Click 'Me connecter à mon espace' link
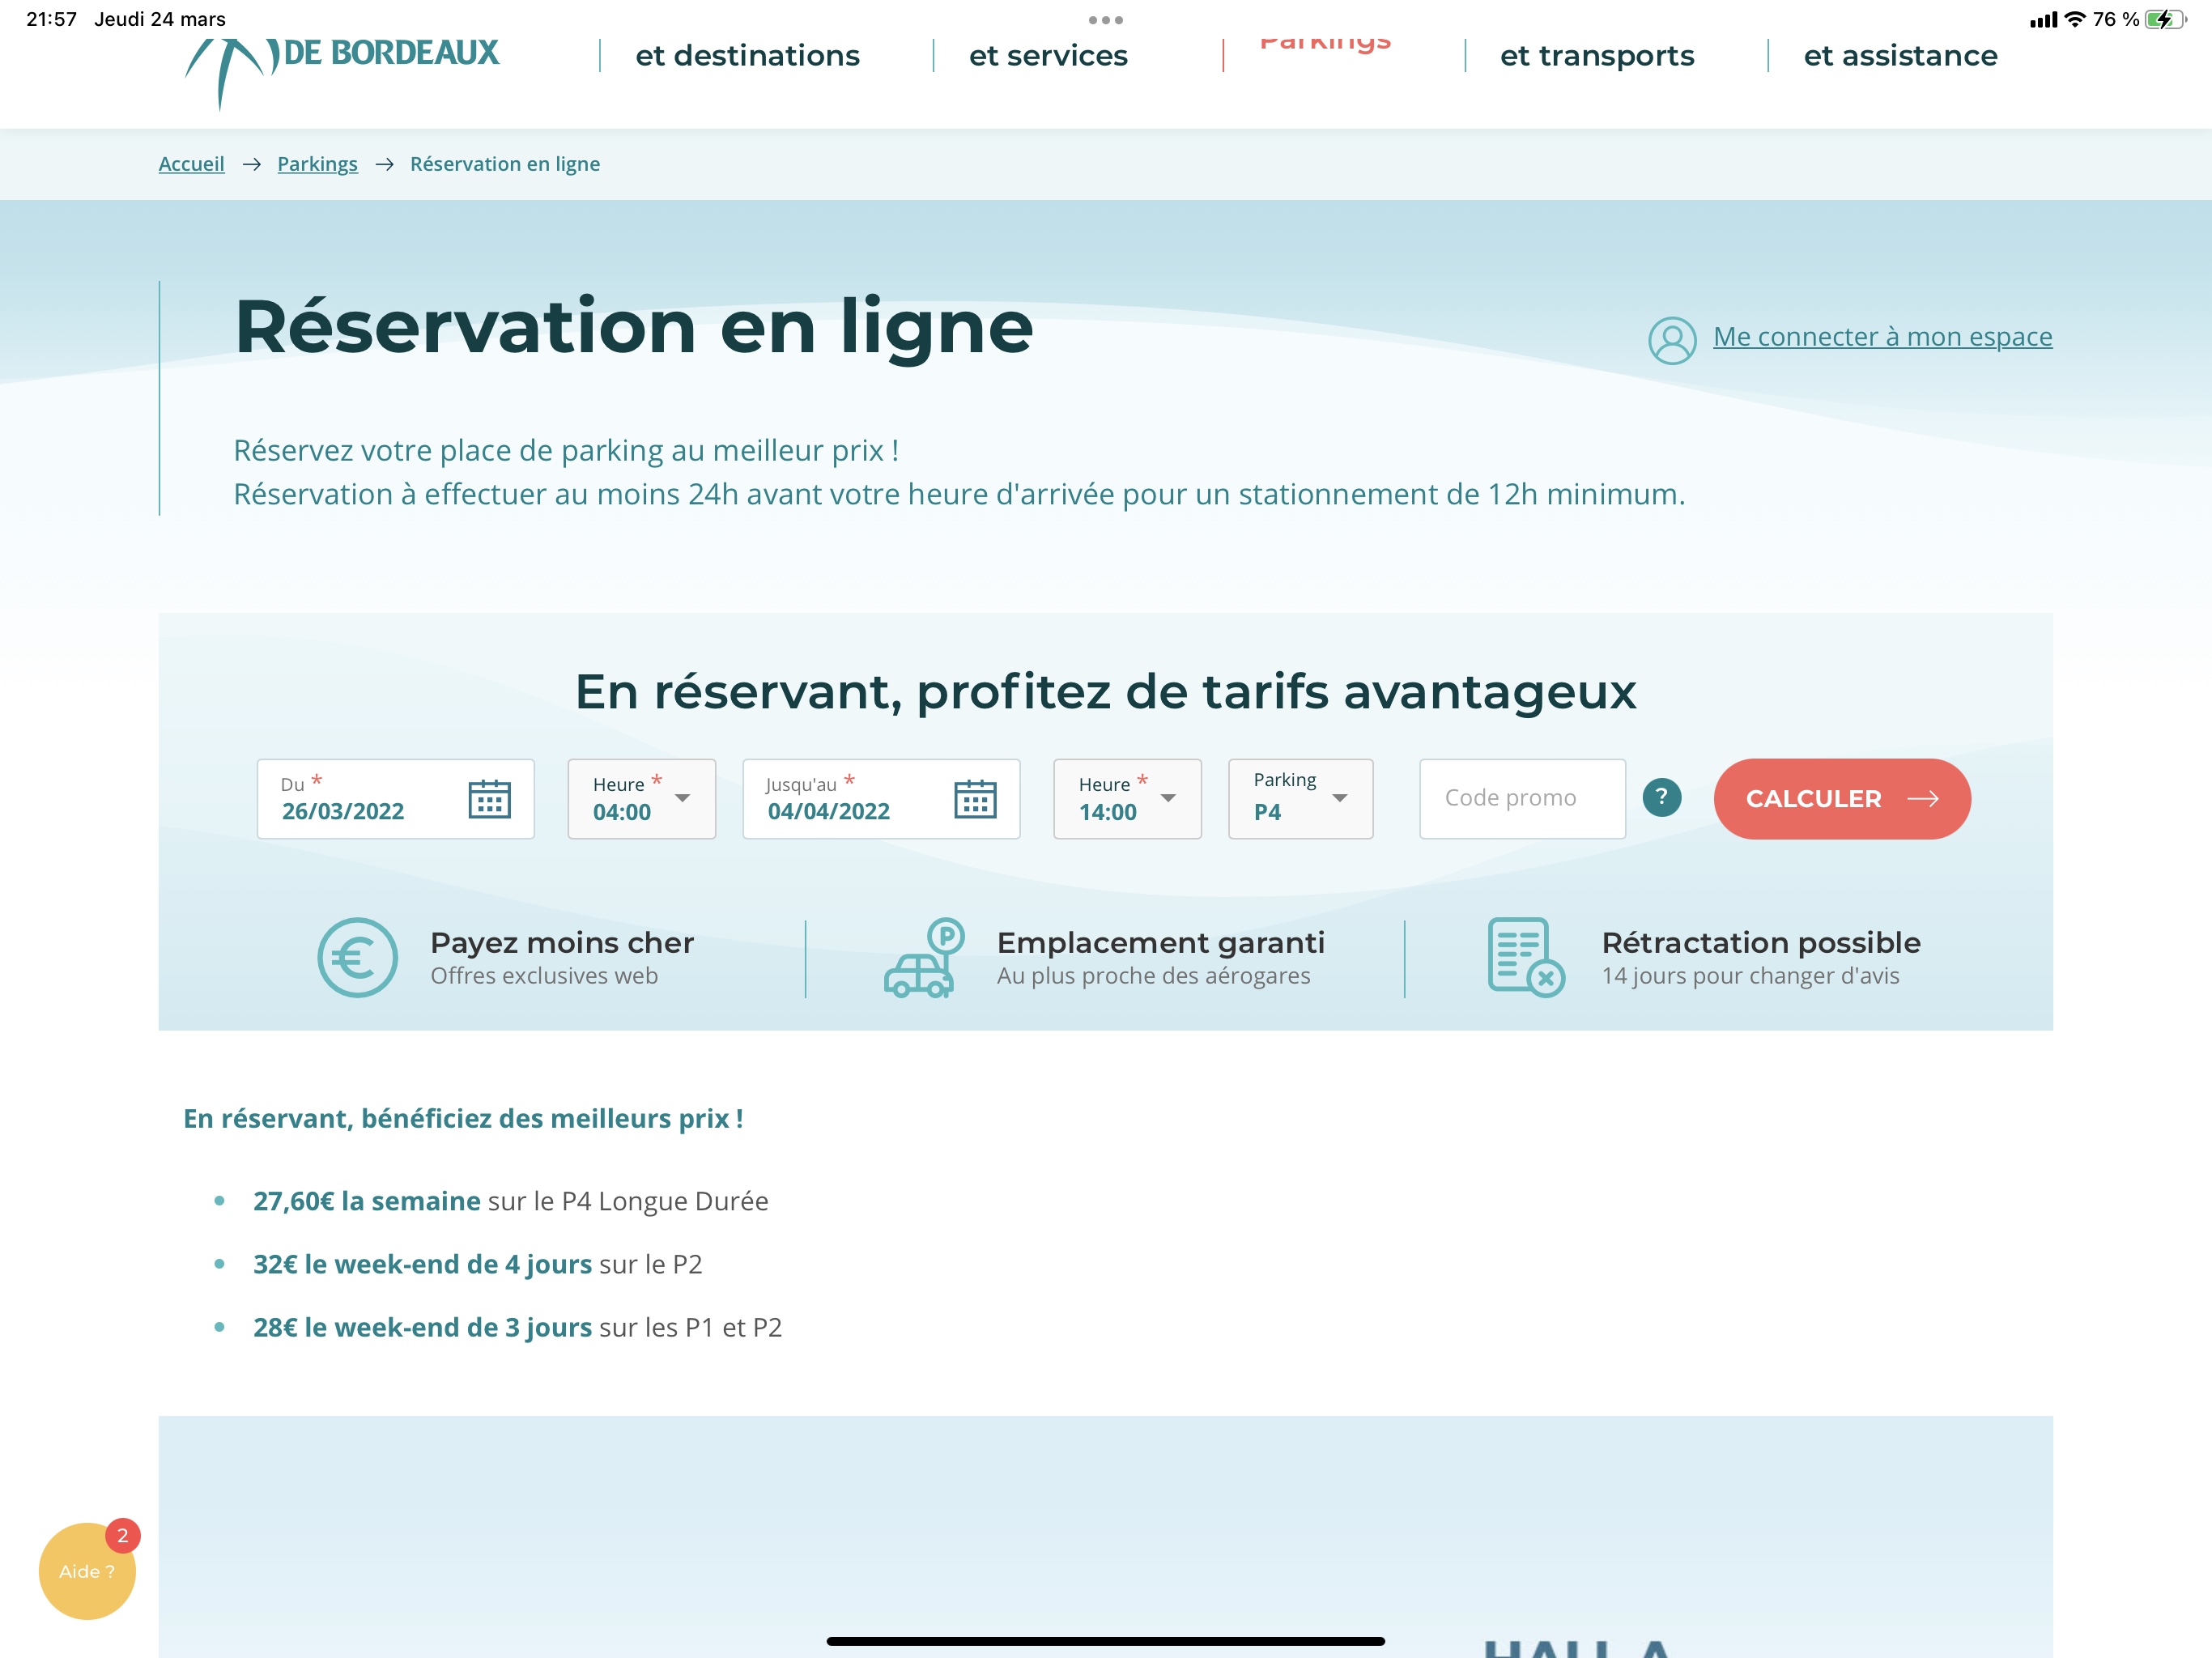 pos(1882,337)
